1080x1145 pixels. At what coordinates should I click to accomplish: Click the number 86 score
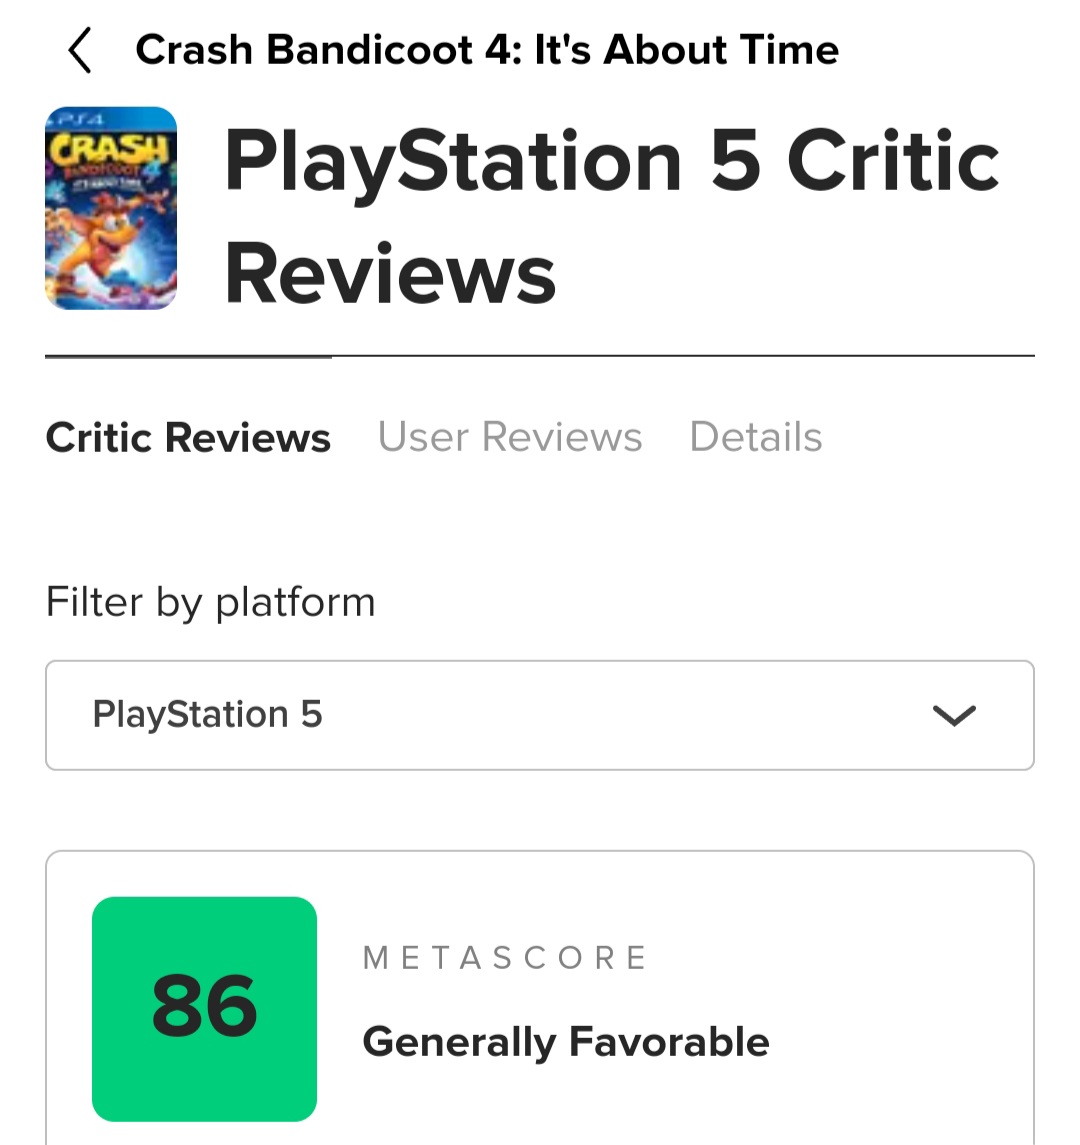(x=204, y=1008)
